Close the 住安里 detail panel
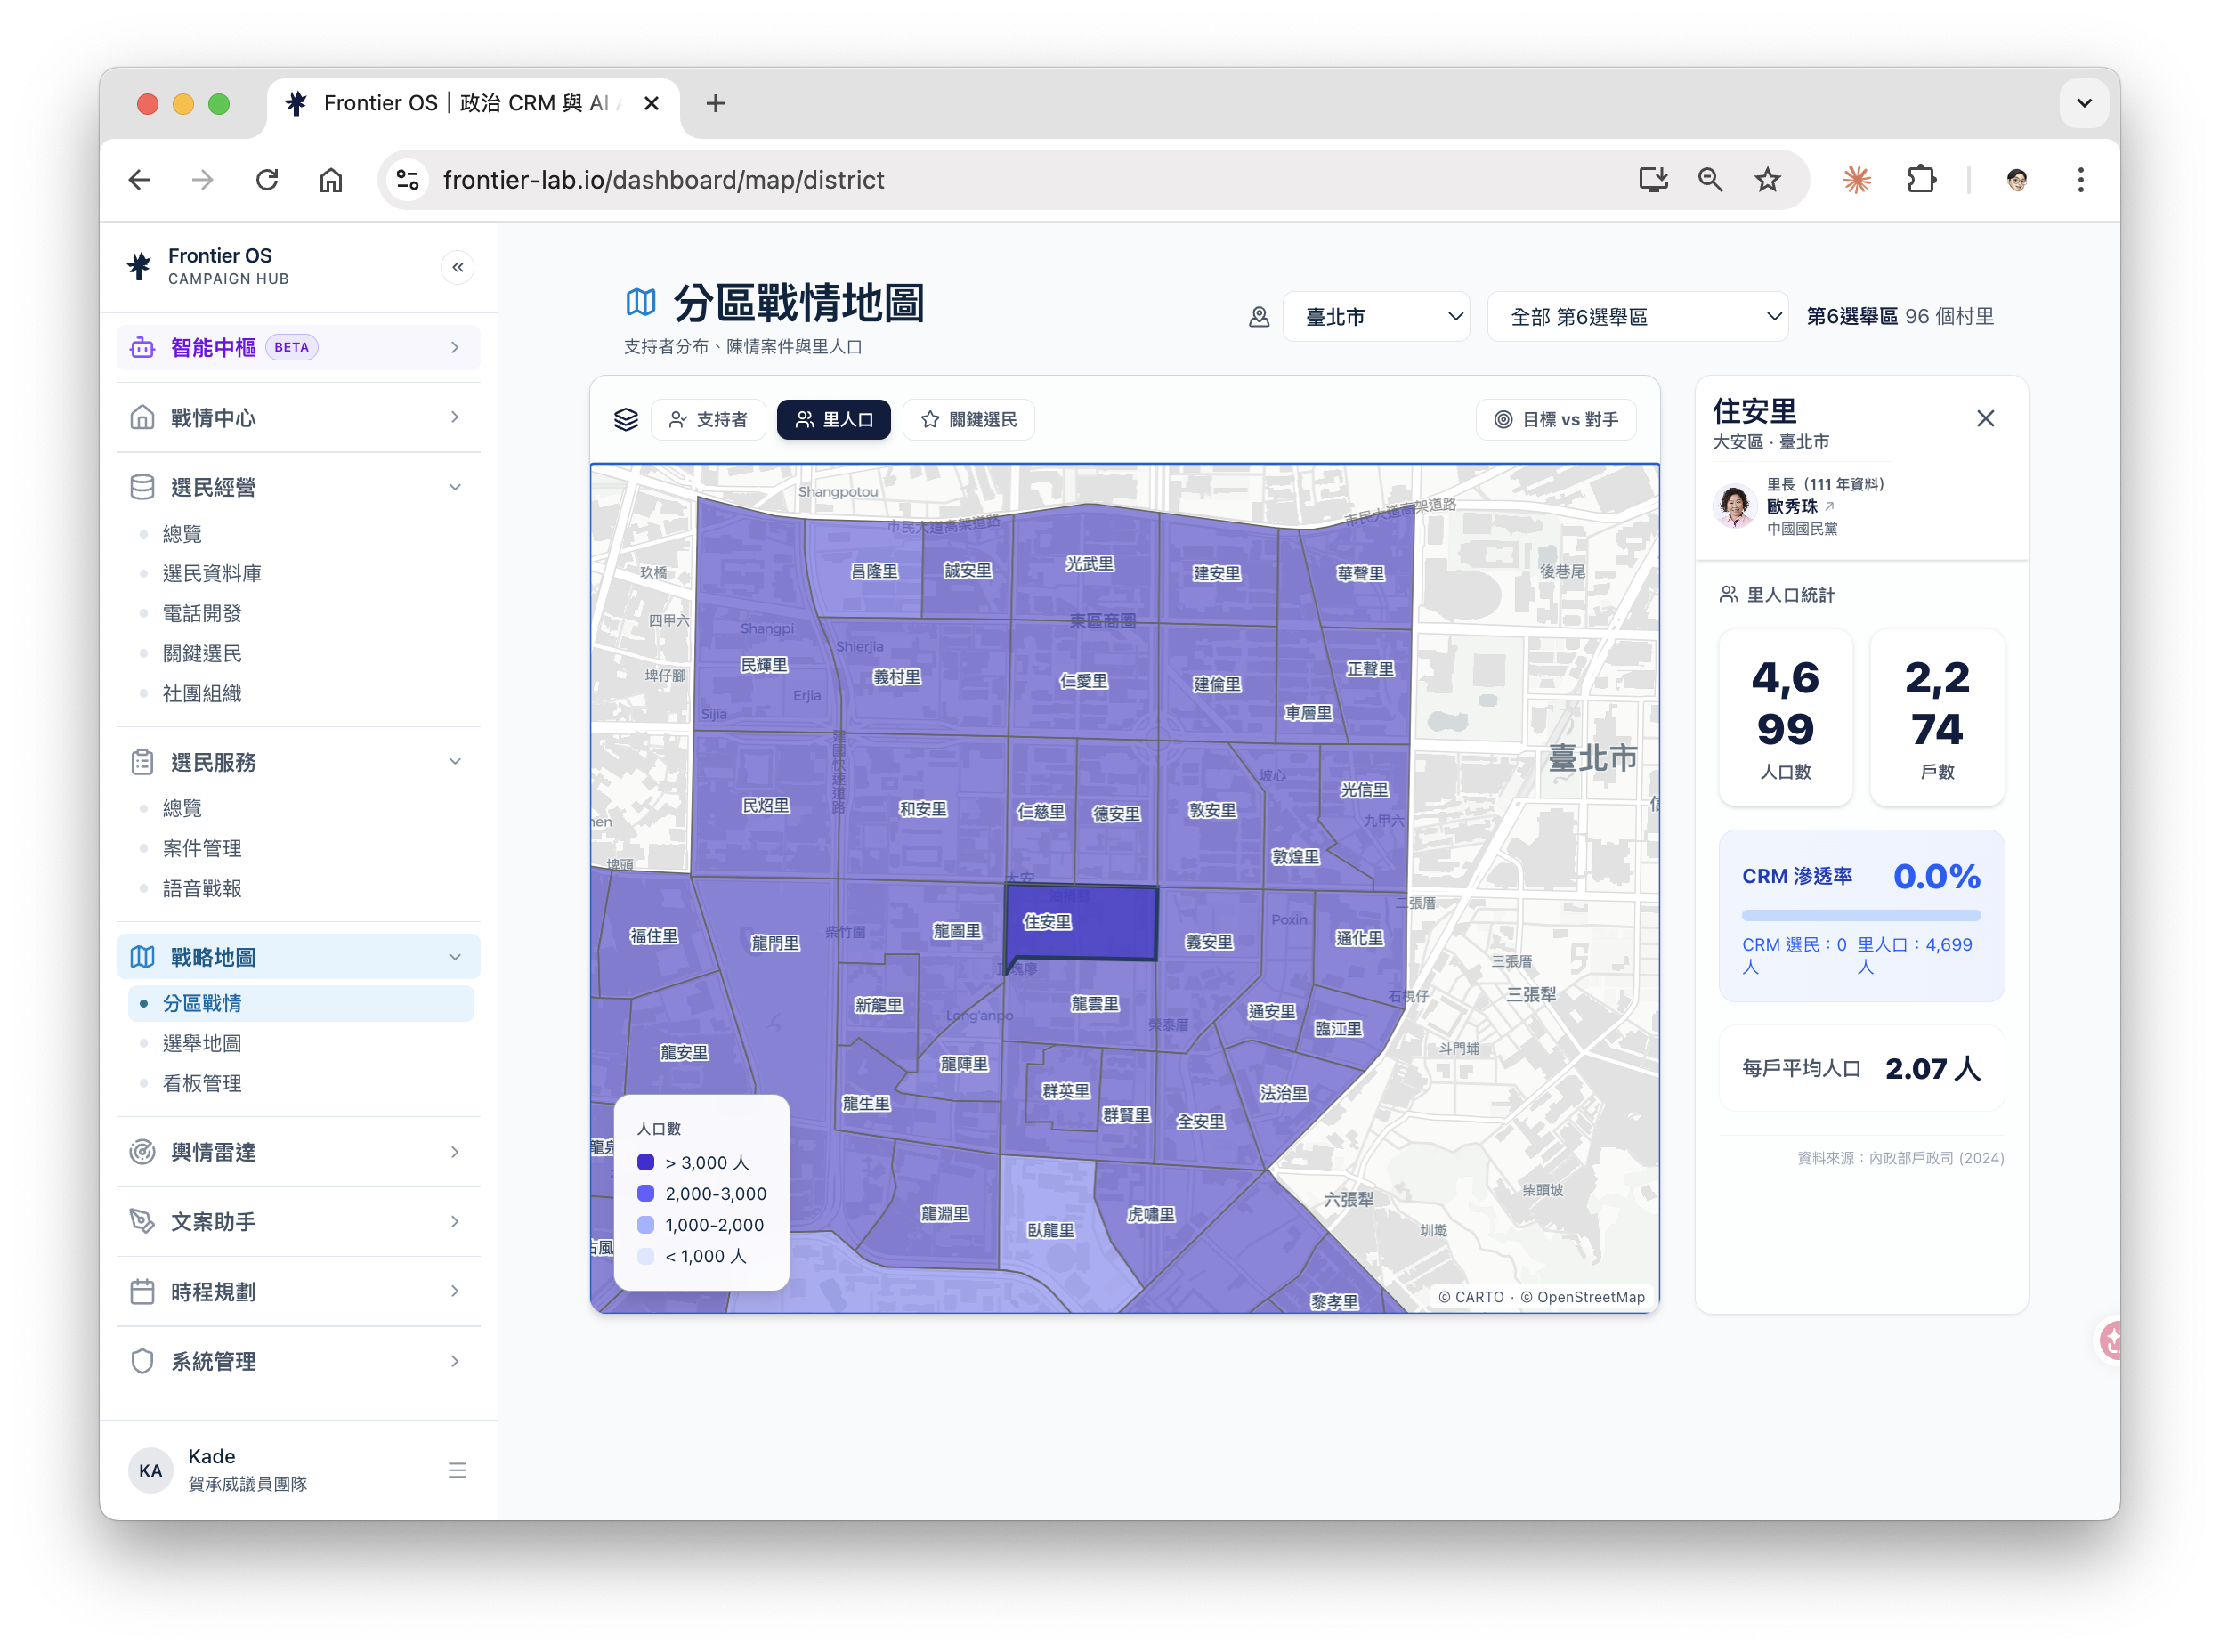The height and width of the screenshot is (1652, 2220). pyautogui.click(x=1985, y=418)
